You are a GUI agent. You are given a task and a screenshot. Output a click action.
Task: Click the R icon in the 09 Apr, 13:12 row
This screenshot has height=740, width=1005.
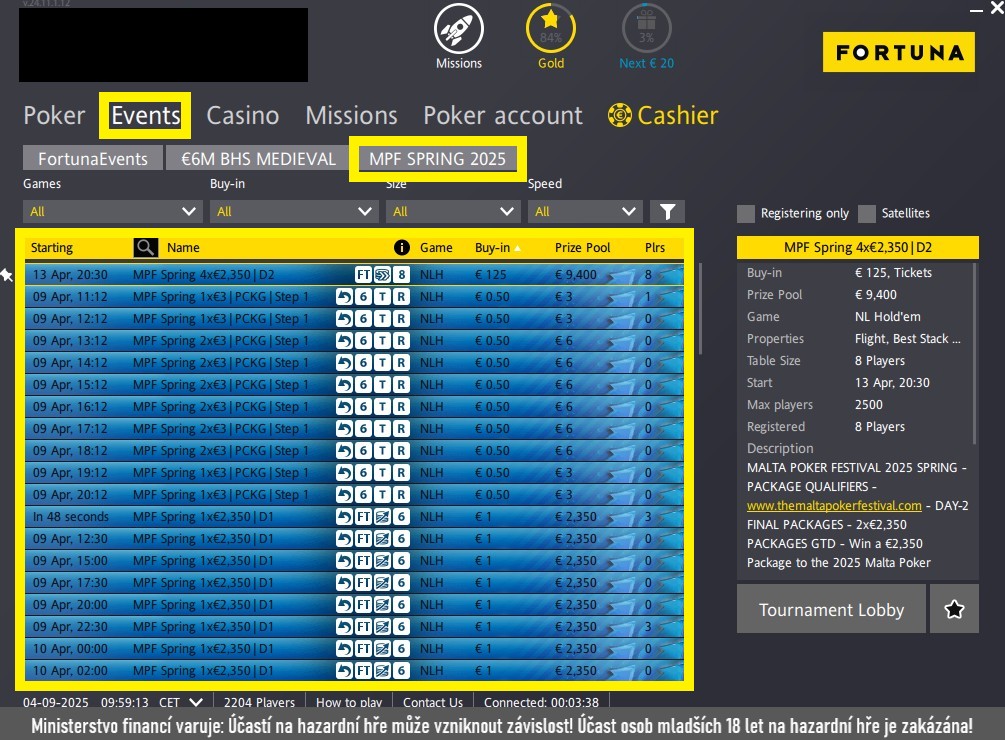point(401,341)
